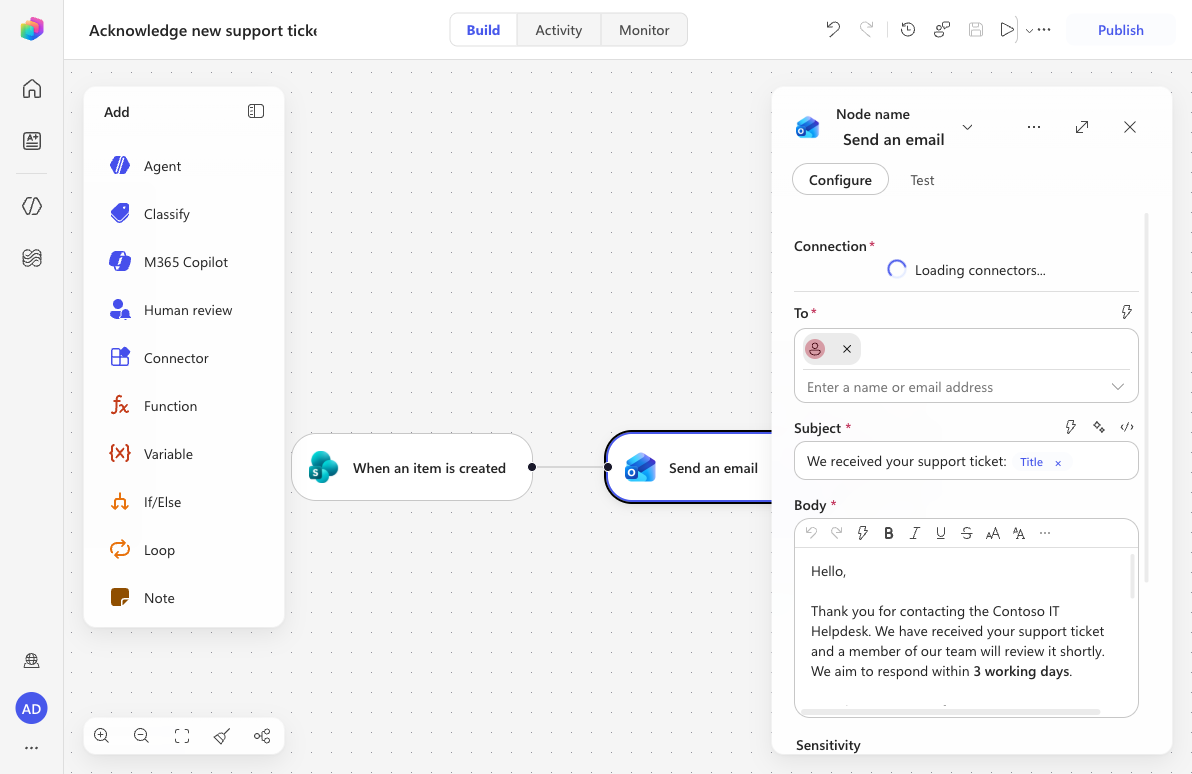Viewport: 1192px width, 774px height.
Task: Expand the node panel to full size
Action: tap(1082, 127)
